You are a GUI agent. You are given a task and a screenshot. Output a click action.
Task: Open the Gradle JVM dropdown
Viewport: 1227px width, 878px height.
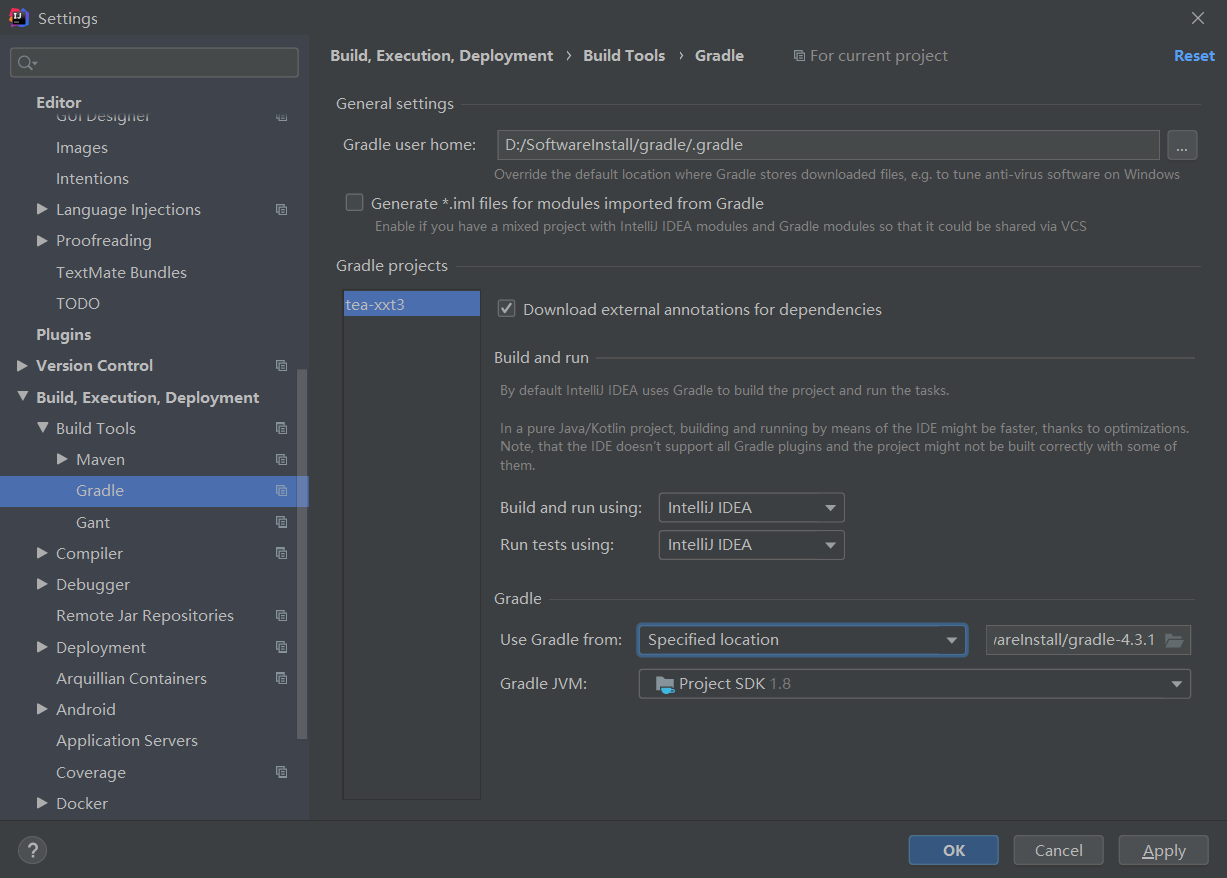pyautogui.click(x=915, y=684)
